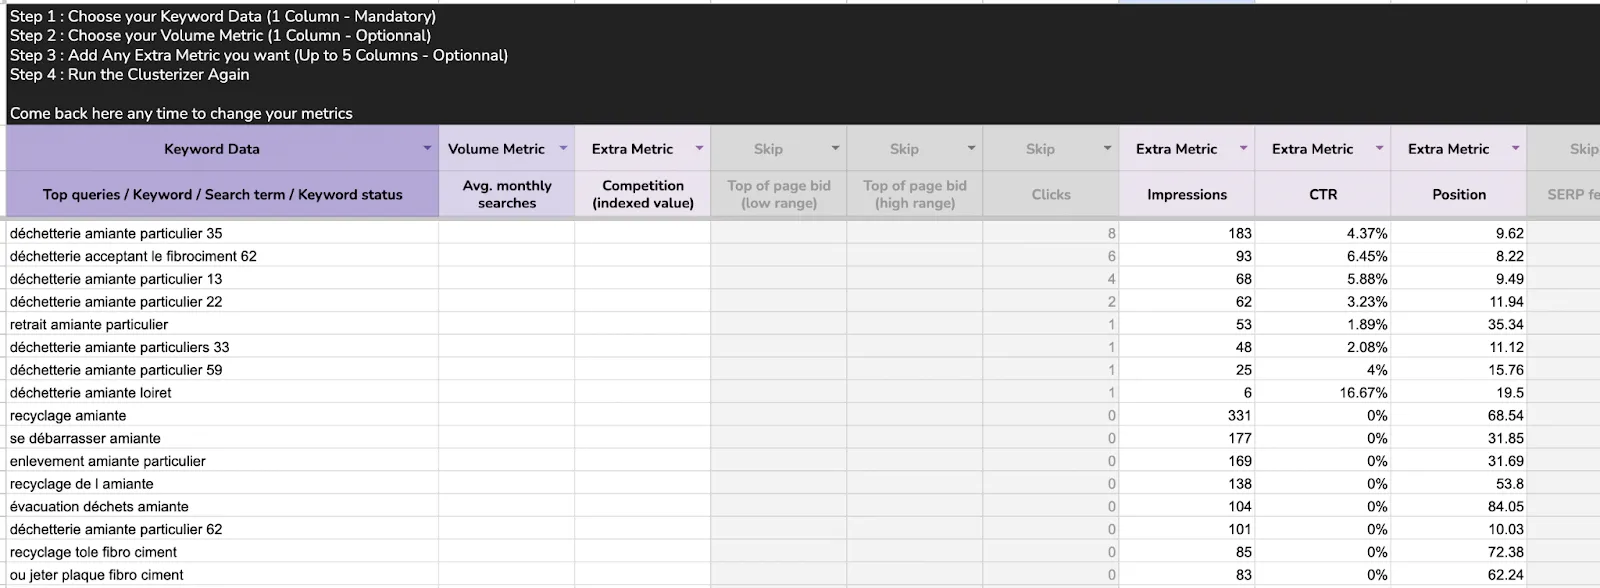Open the Skip dropdown above the Clicks column
The width and height of the screenshot is (1600, 588).
(x=1107, y=148)
